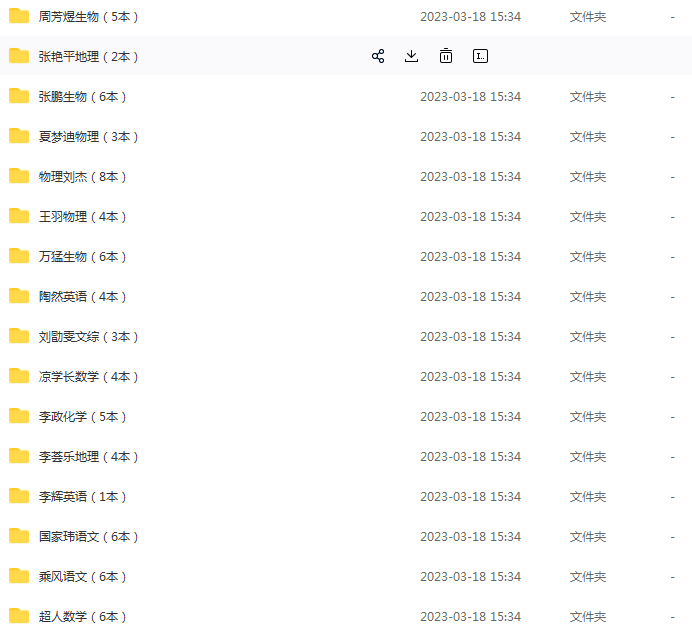Click the share icon for 张艳平地理
The width and height of the screenshot is (692, 626).
pos(378,56)
